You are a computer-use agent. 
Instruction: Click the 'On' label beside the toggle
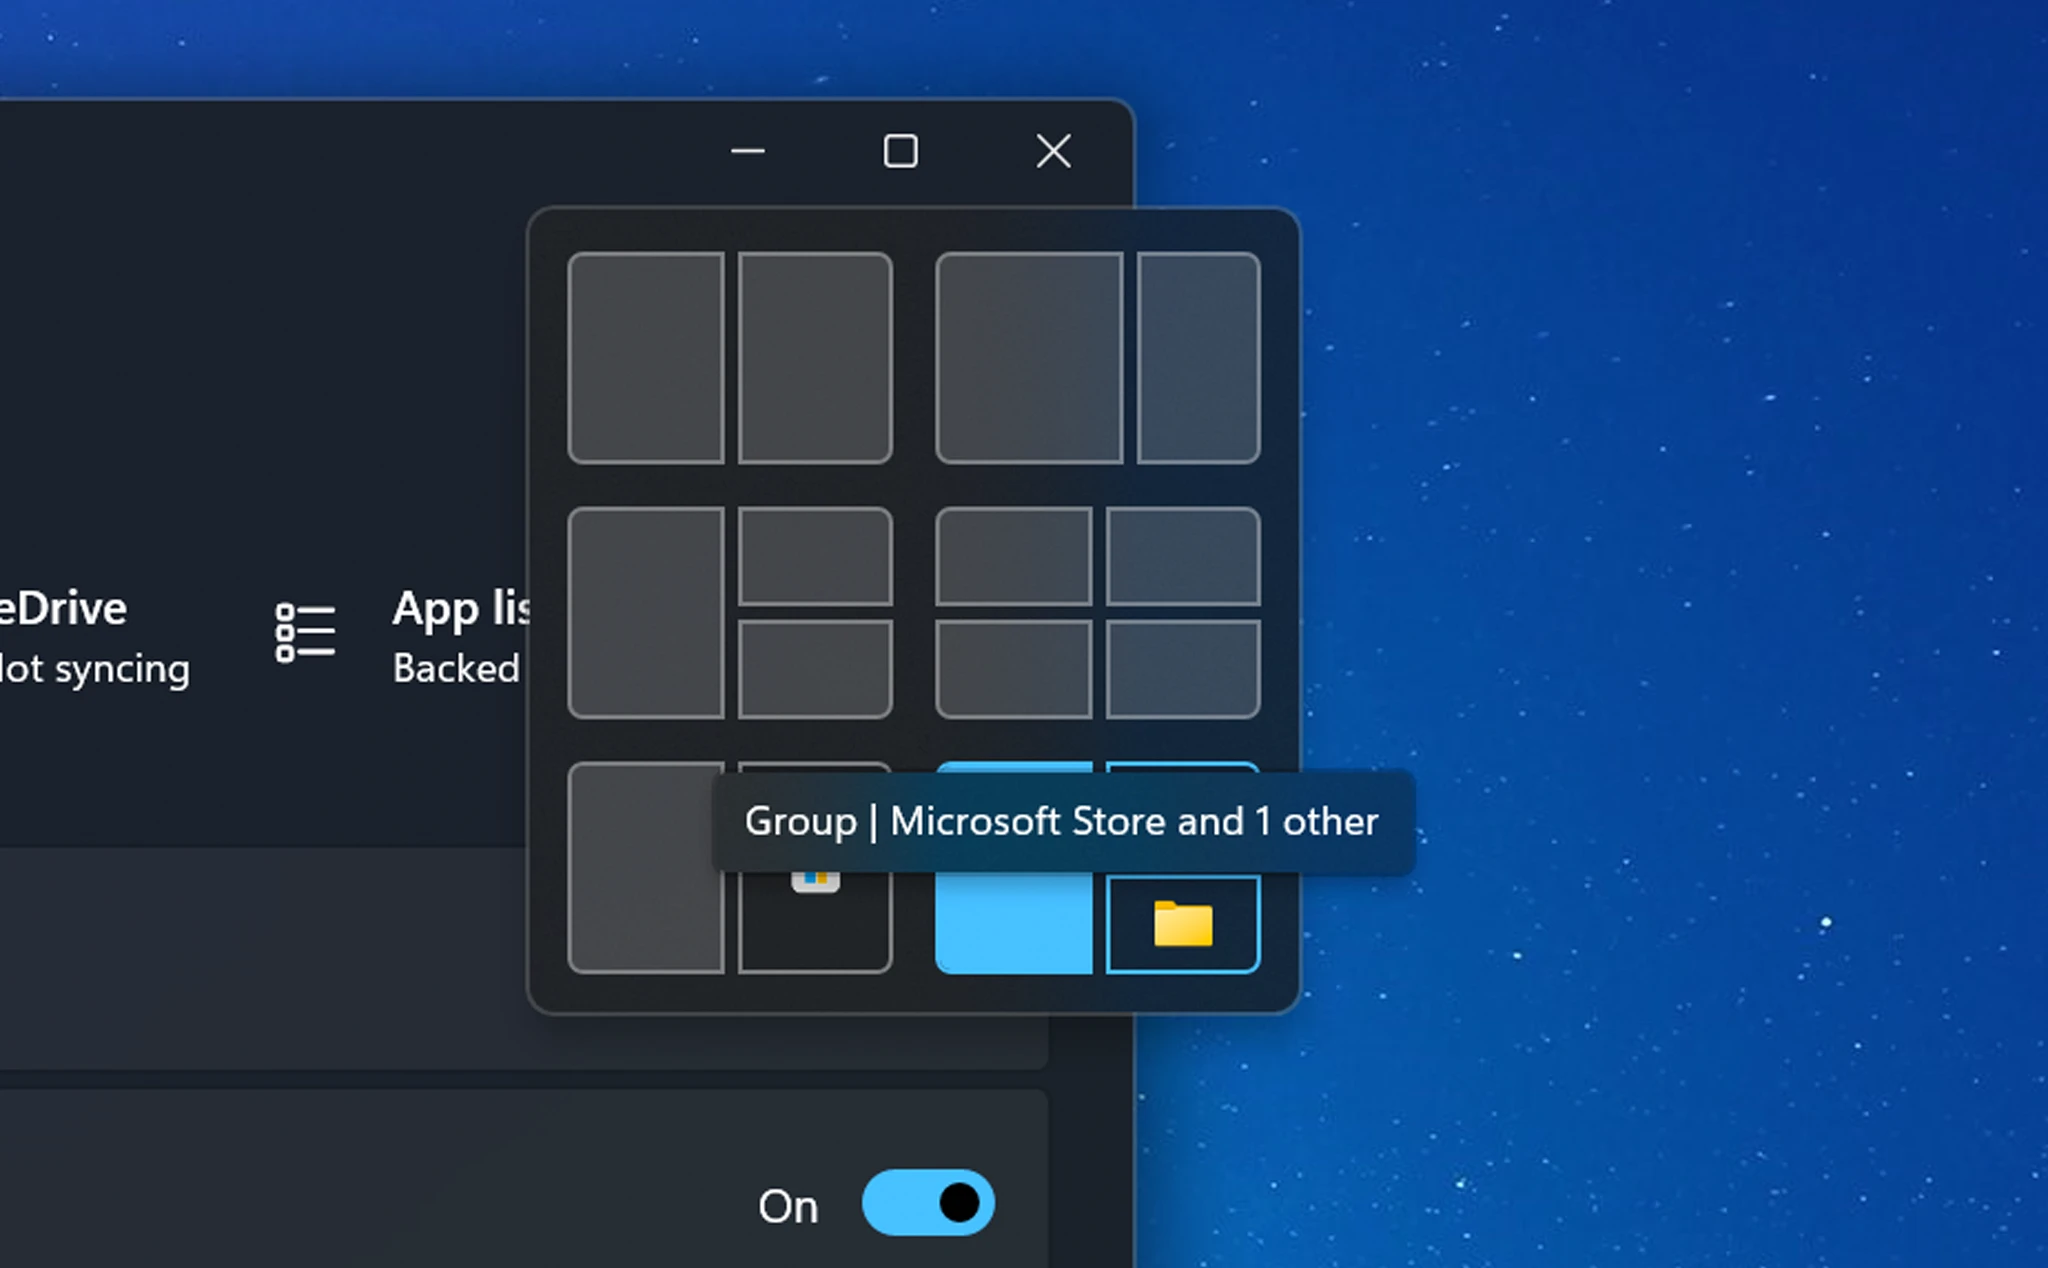(x=788, y=1206)
